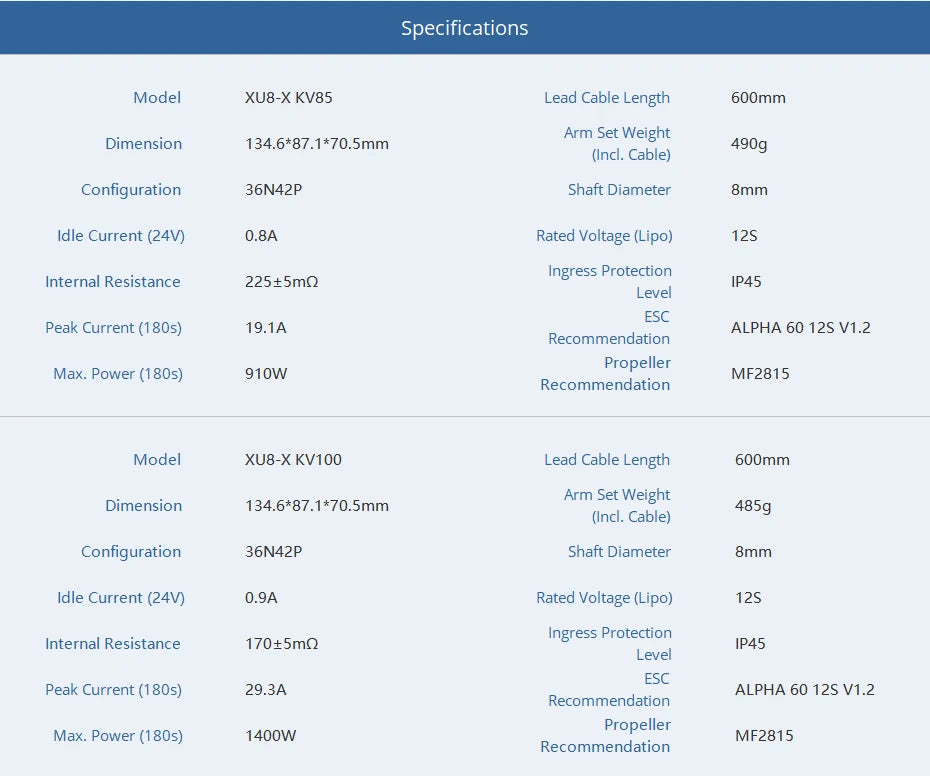Click the 910W max power value
Viewport: 930px width, 776px height.
tap(266, 374)
